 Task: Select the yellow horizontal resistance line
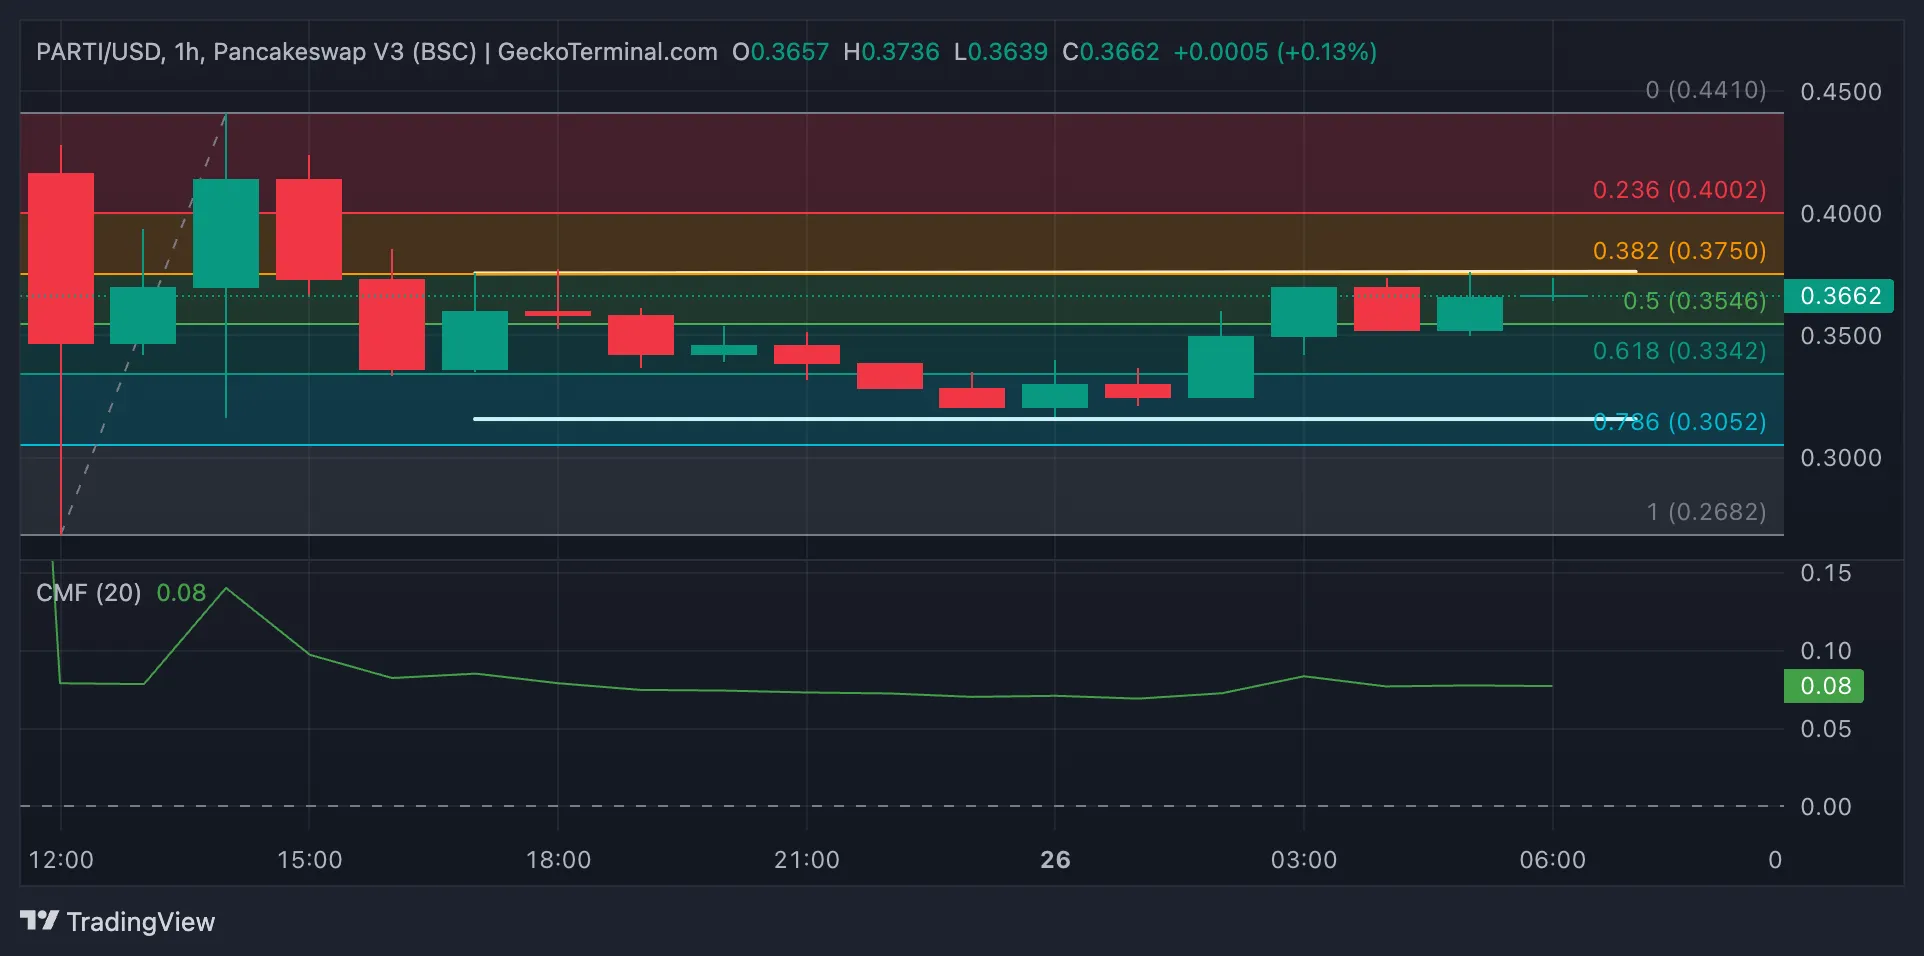(1000, 272)
